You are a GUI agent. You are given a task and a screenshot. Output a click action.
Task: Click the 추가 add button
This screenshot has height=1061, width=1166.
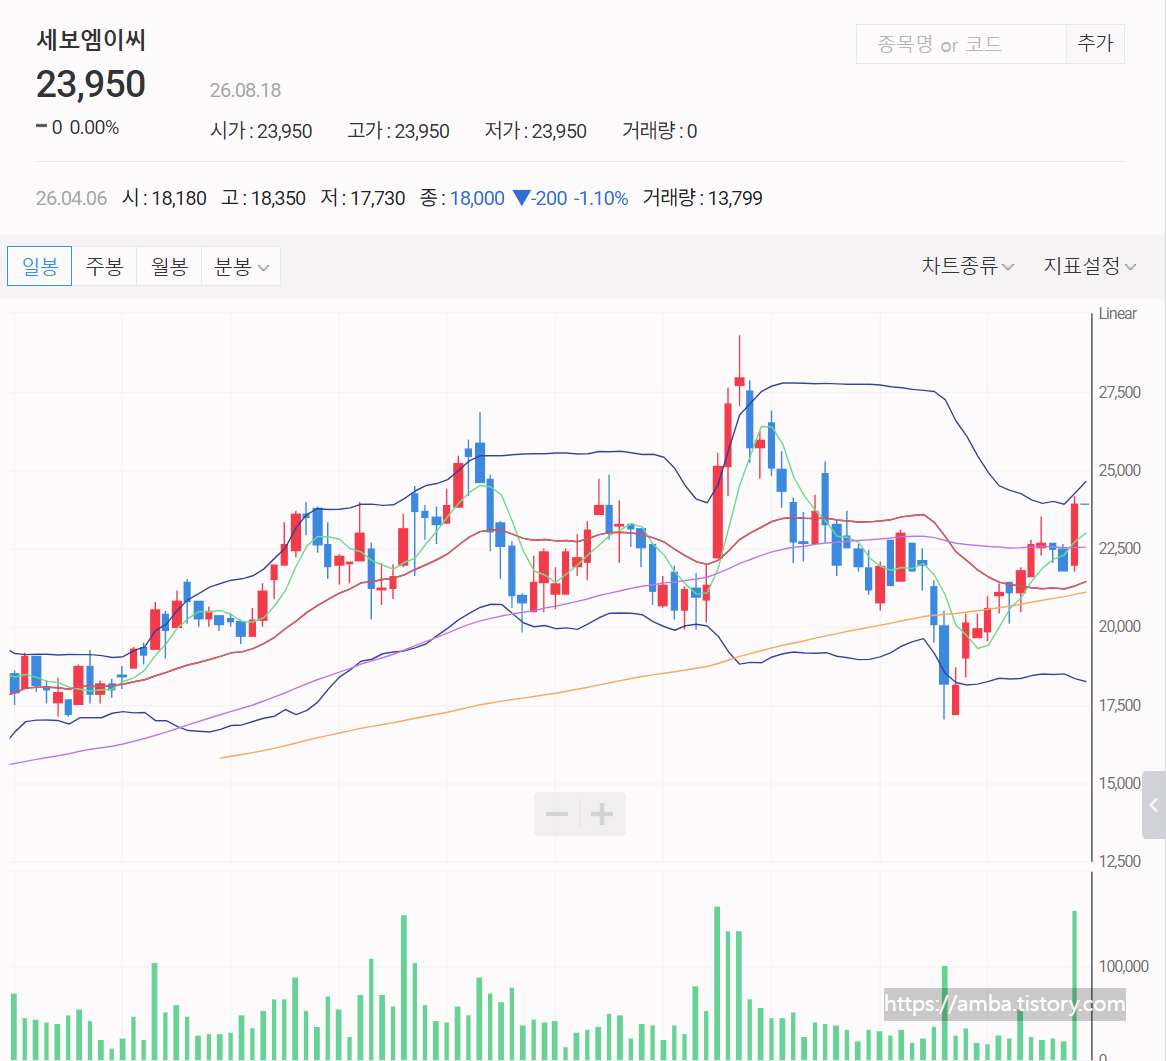pos(1095,44)
